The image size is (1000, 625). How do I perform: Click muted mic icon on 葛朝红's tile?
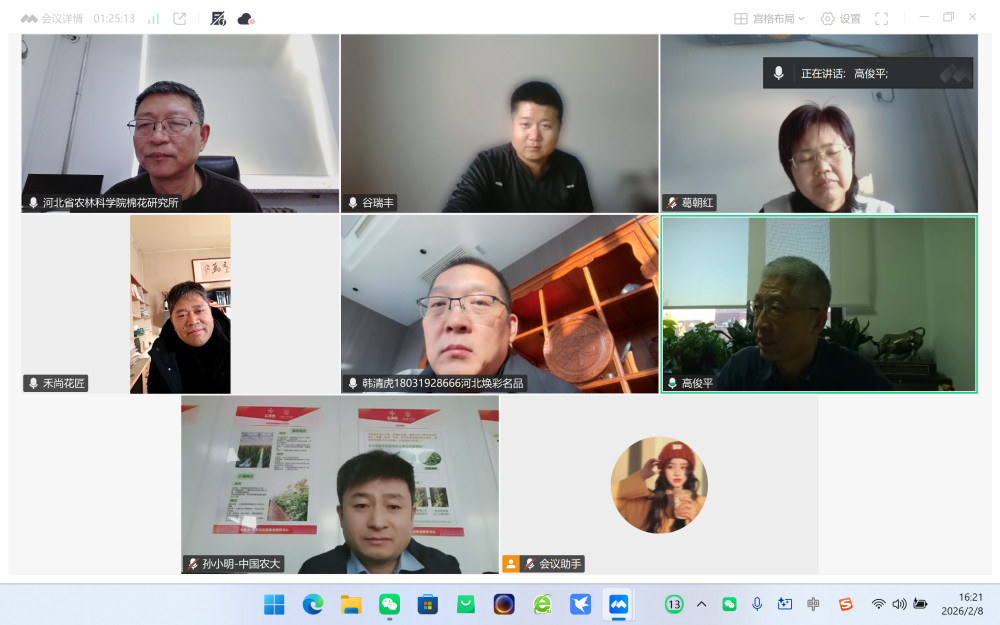click(672, 203)
